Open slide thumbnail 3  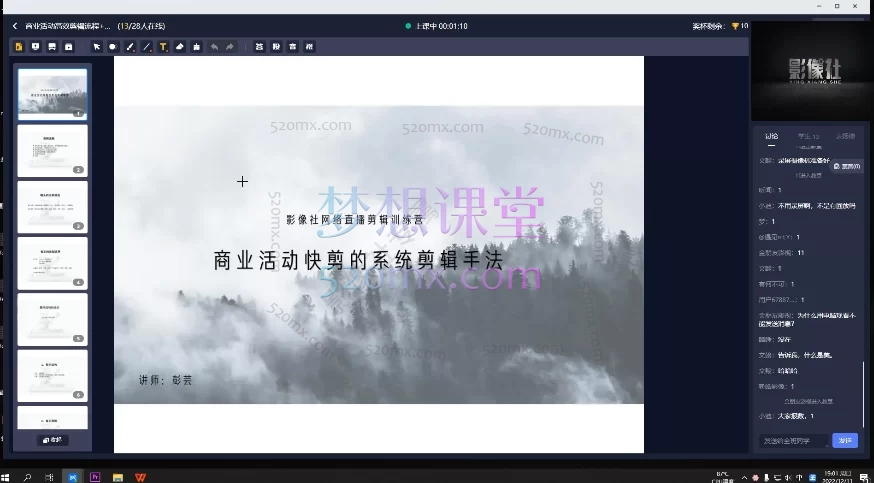[52, 207]
